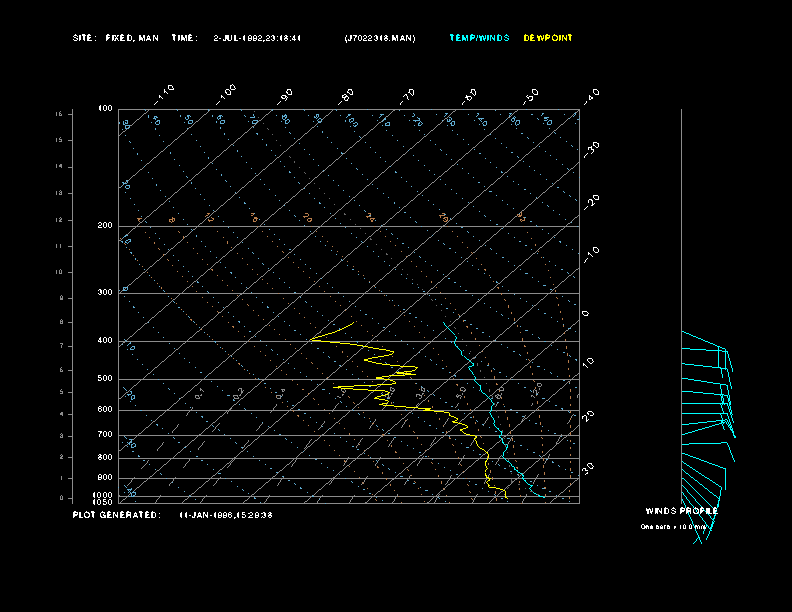This screenshot has height=612, width=792.
Task: Click the '30' temperature label on right axis
Action: pos(588,468)
